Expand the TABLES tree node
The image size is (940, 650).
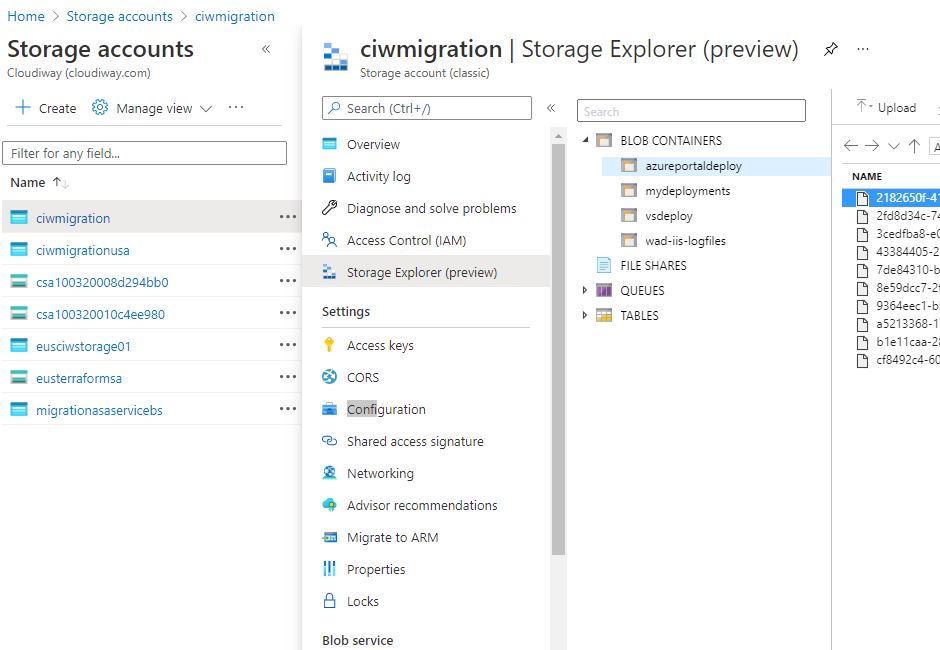tap(585, 315)
